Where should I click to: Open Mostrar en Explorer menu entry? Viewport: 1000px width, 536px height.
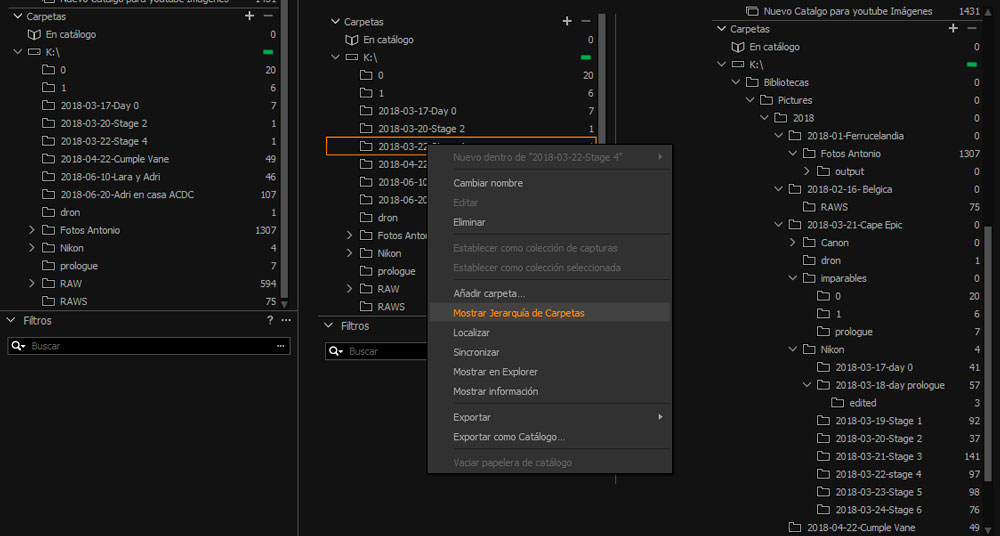click(x=495, y=372)
